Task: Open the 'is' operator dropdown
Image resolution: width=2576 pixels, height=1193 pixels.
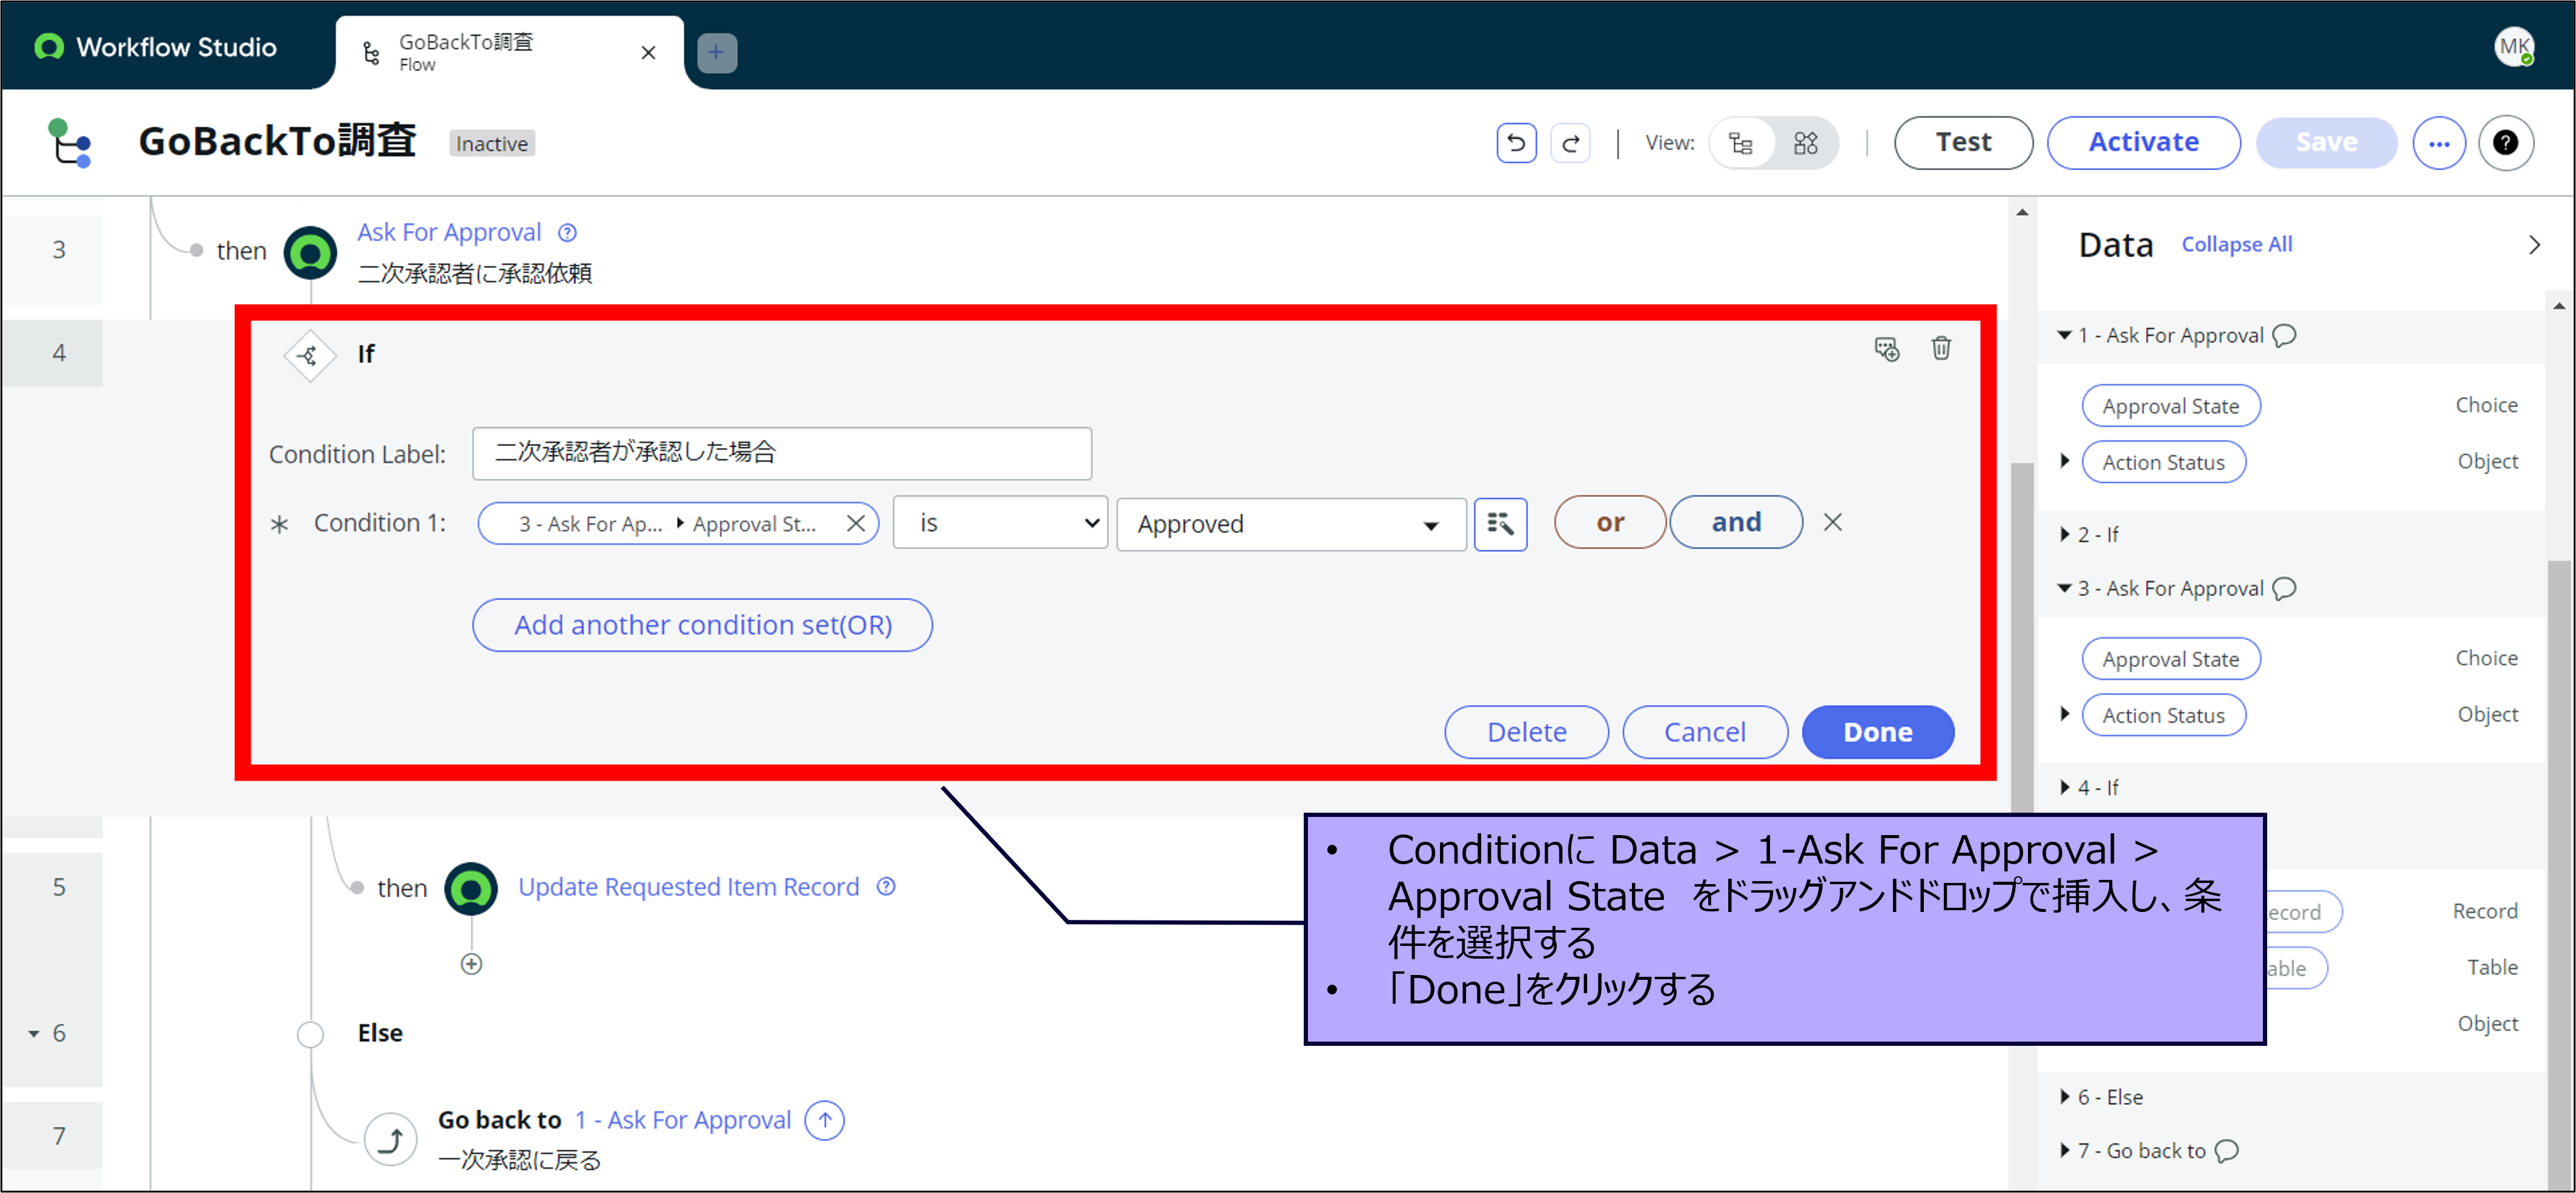Action: (x=999, y=523)
